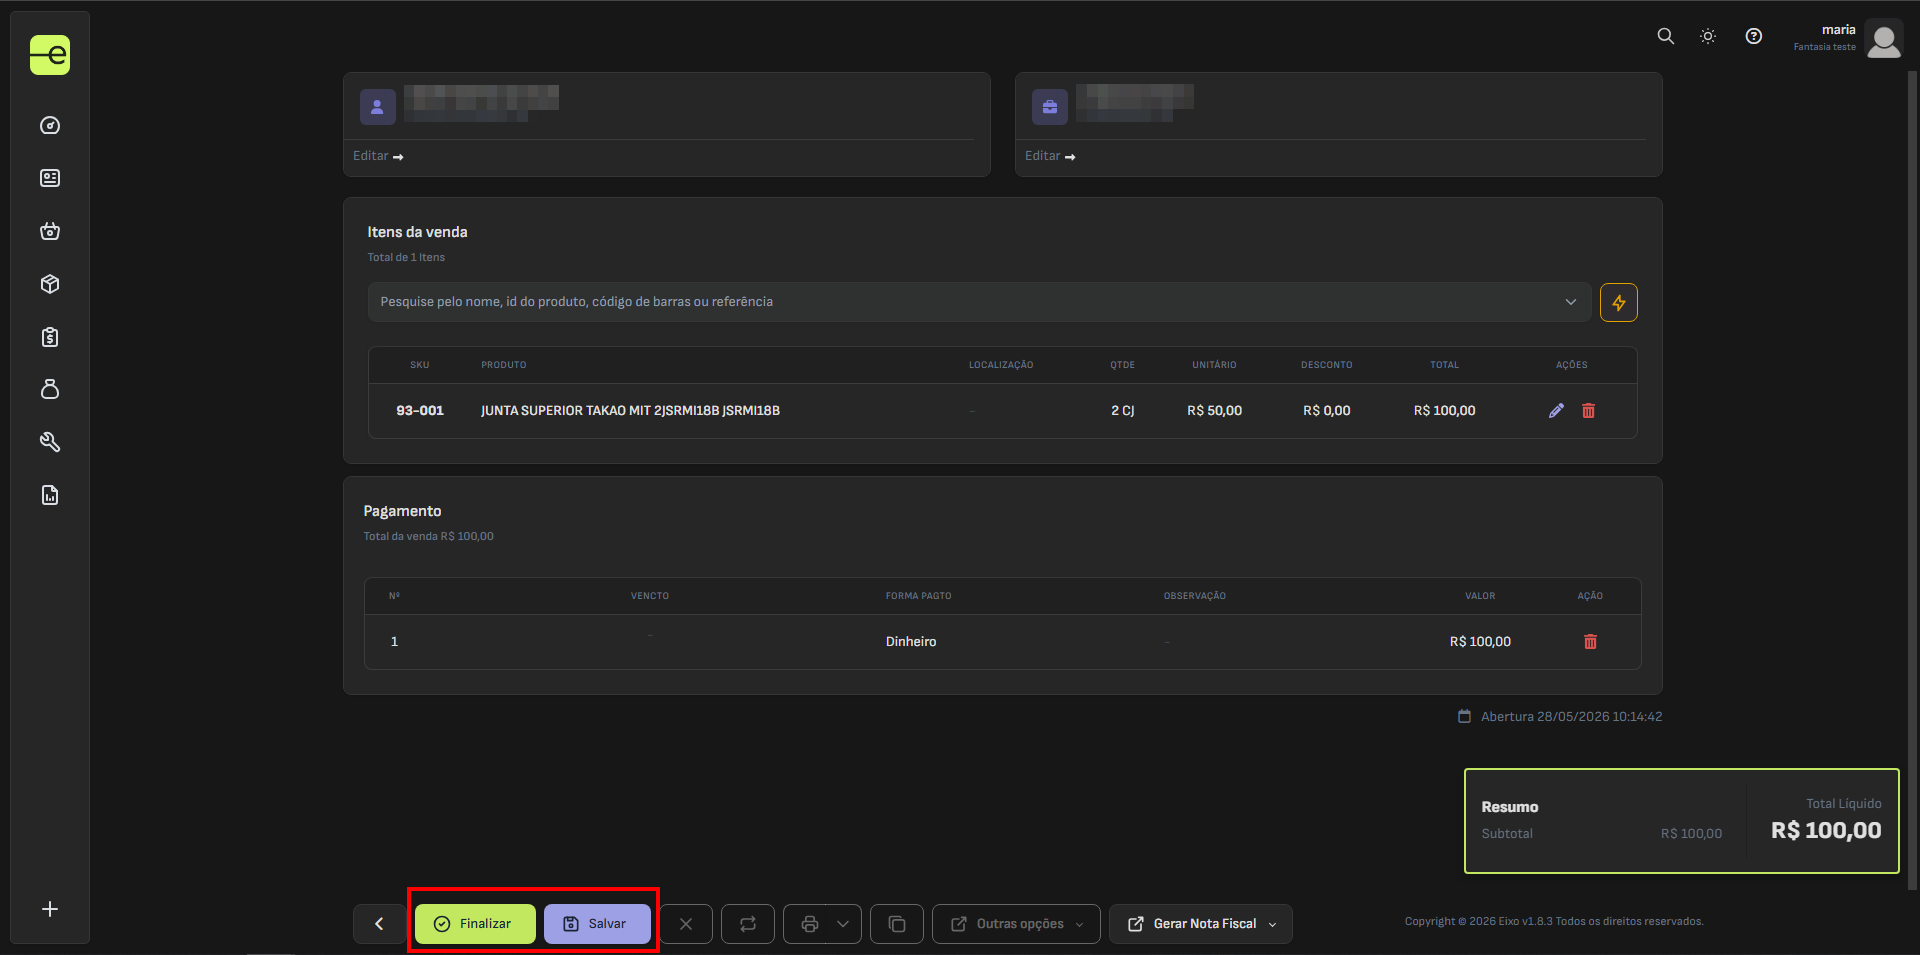Click the Salvar button

(x=597, y=924)
